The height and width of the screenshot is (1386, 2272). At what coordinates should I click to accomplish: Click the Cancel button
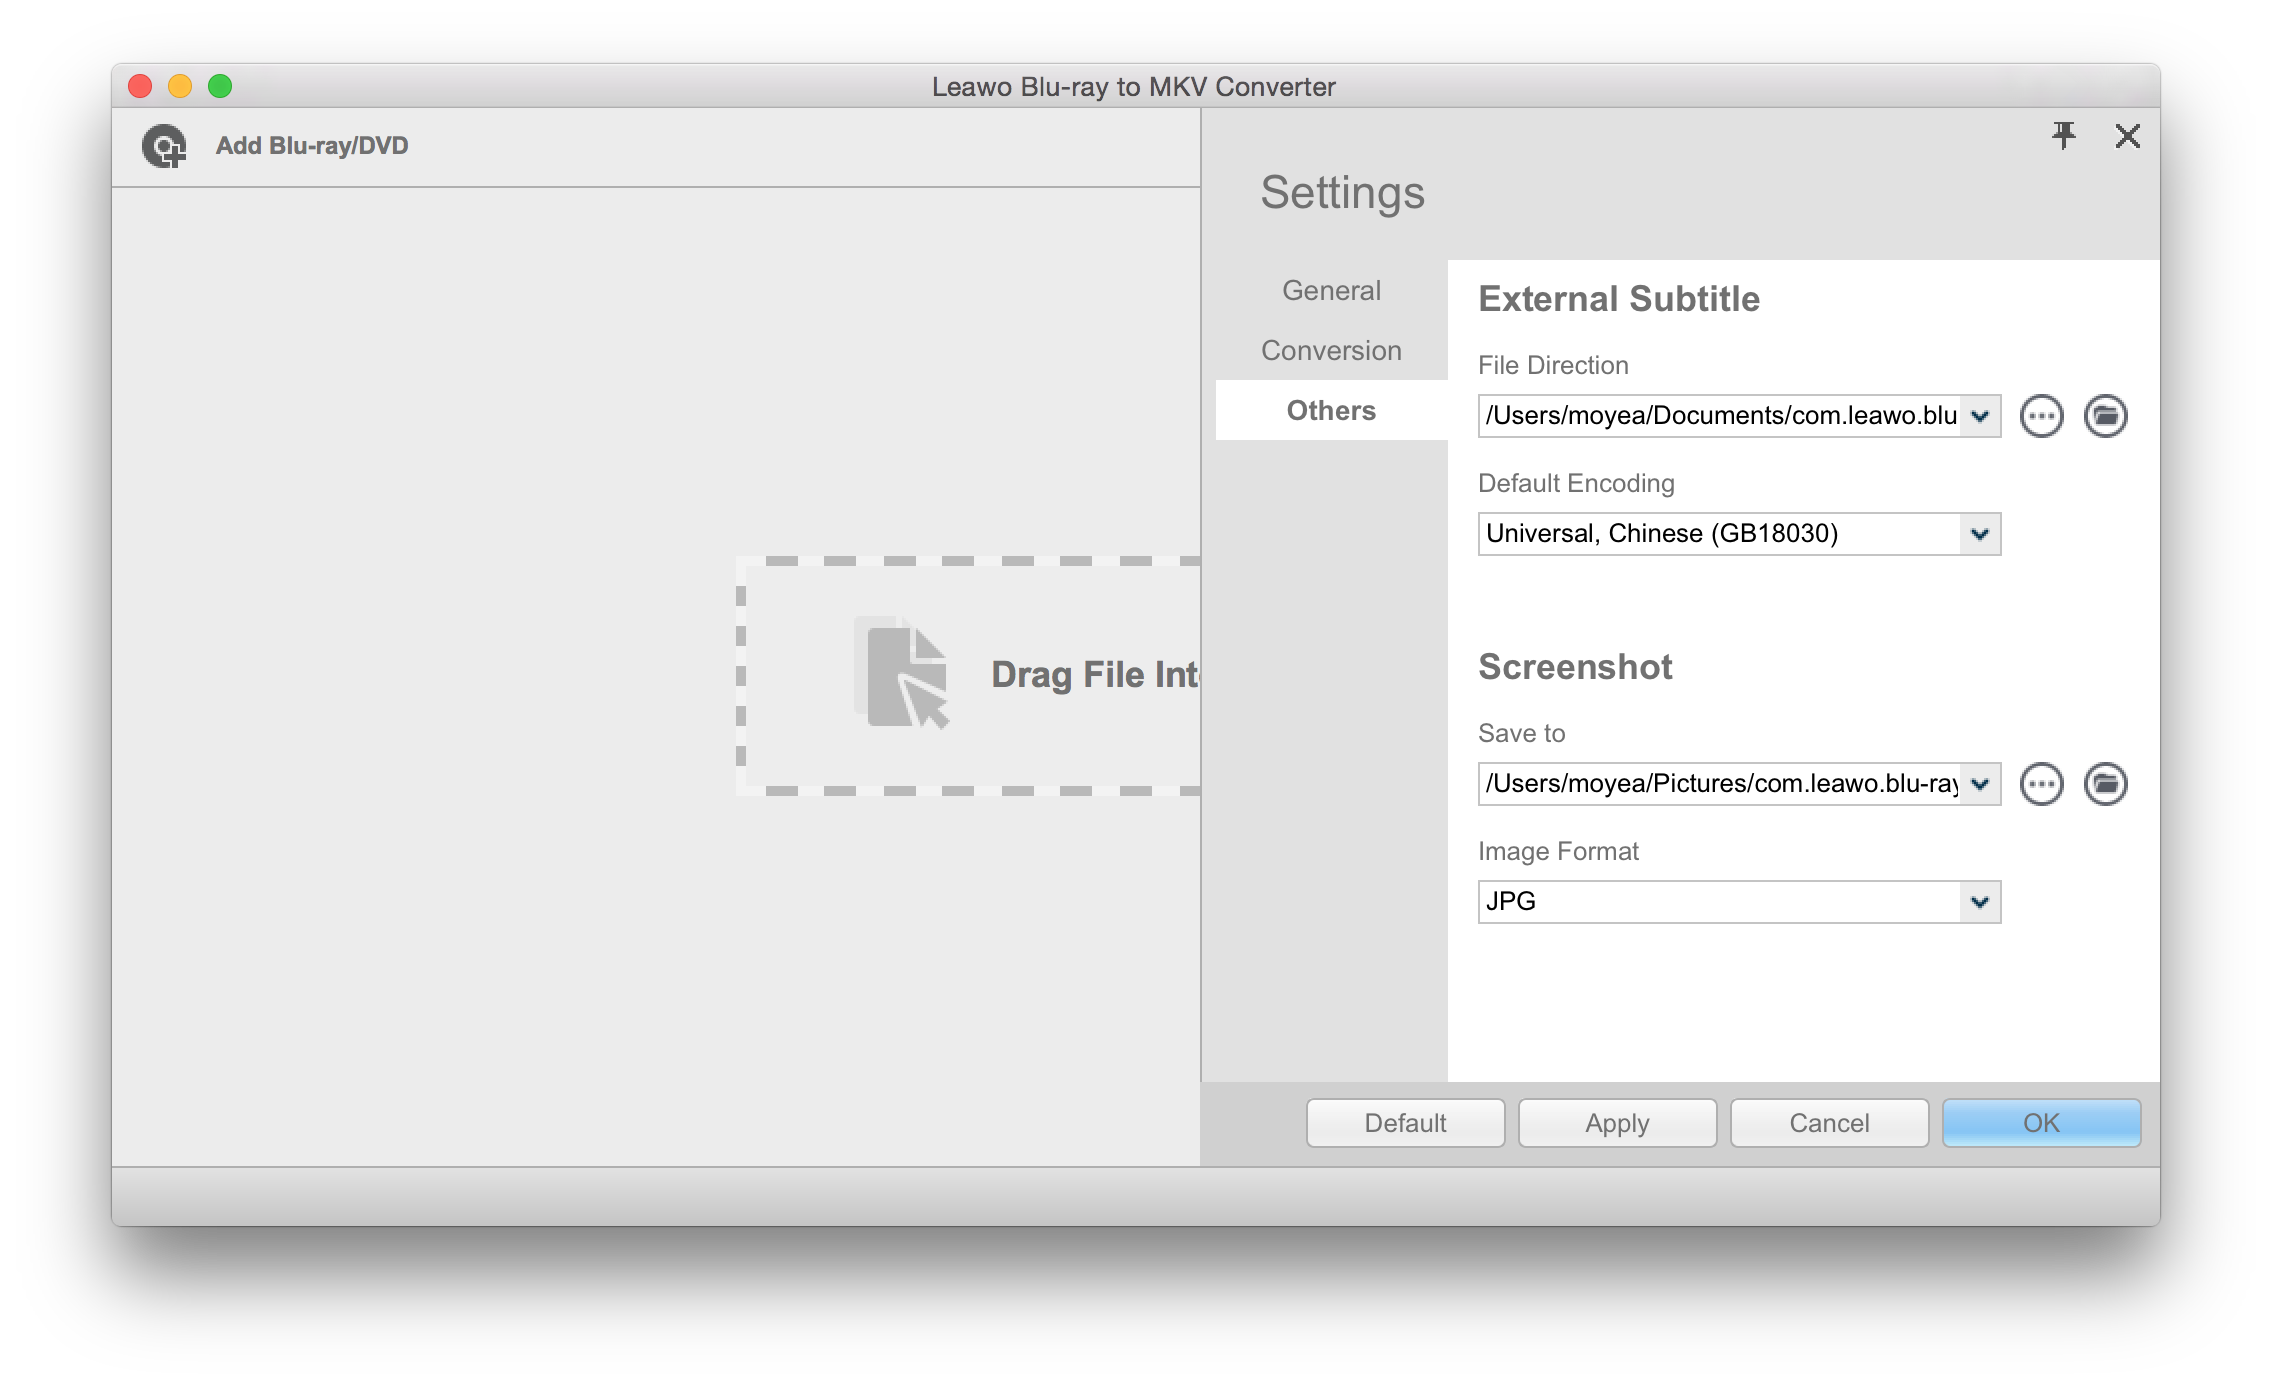click(1829, 1123)
